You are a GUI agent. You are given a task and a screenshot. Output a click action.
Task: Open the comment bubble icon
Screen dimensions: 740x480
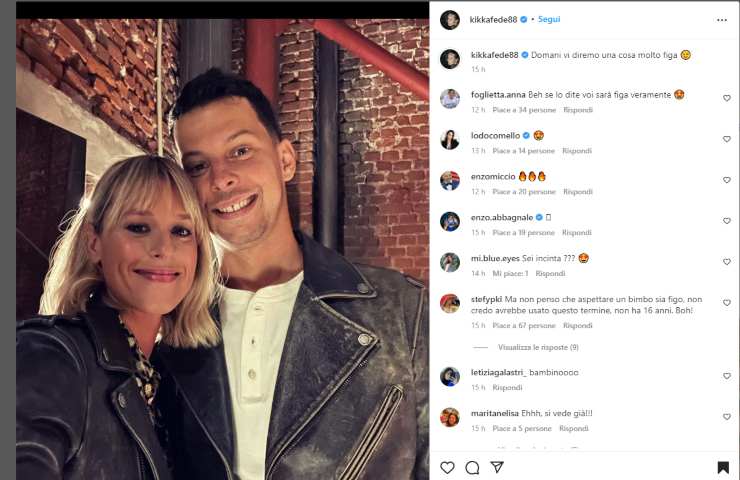pyautogui.click(x=472, y=467)
